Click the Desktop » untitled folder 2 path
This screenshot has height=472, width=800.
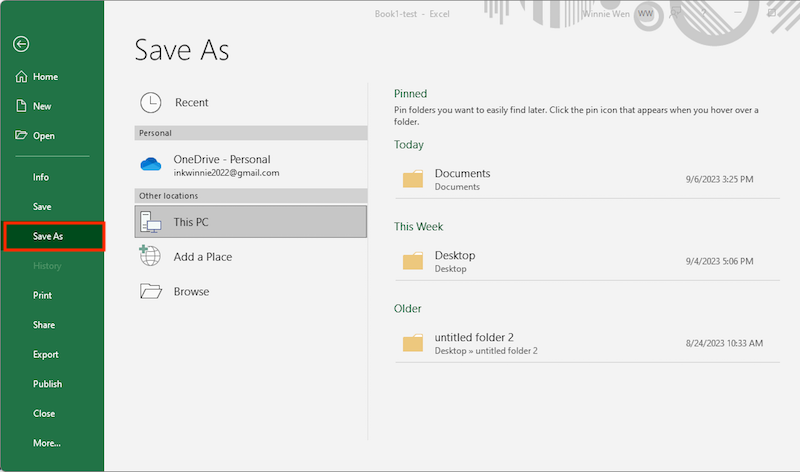[x=486, y=351]
